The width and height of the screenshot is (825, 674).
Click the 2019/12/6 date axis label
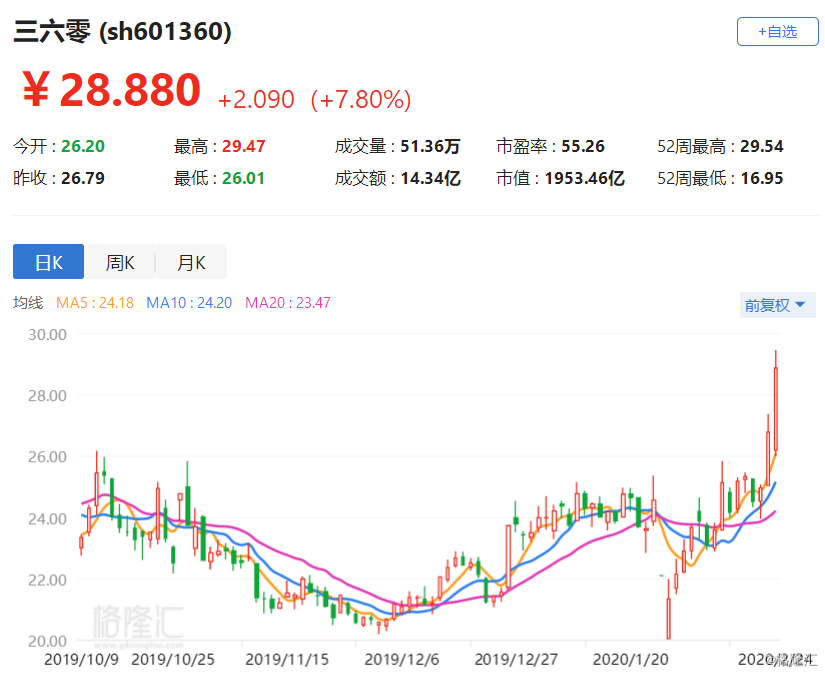click(402, 659)
